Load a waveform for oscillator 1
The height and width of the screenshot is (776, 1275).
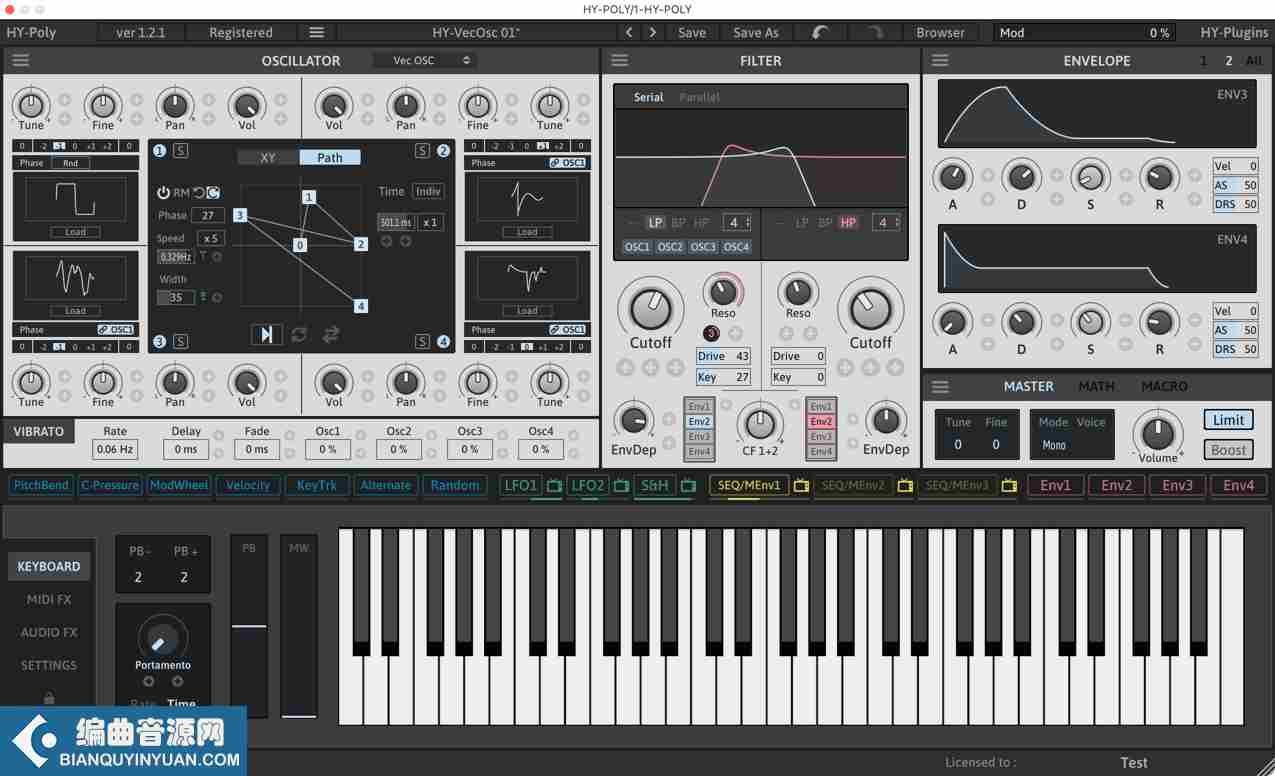point(75,232)
